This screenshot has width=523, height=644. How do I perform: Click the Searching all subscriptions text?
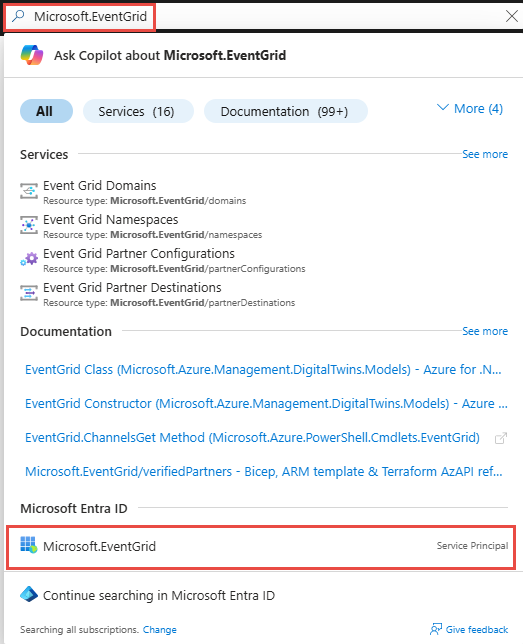(79, 630)
